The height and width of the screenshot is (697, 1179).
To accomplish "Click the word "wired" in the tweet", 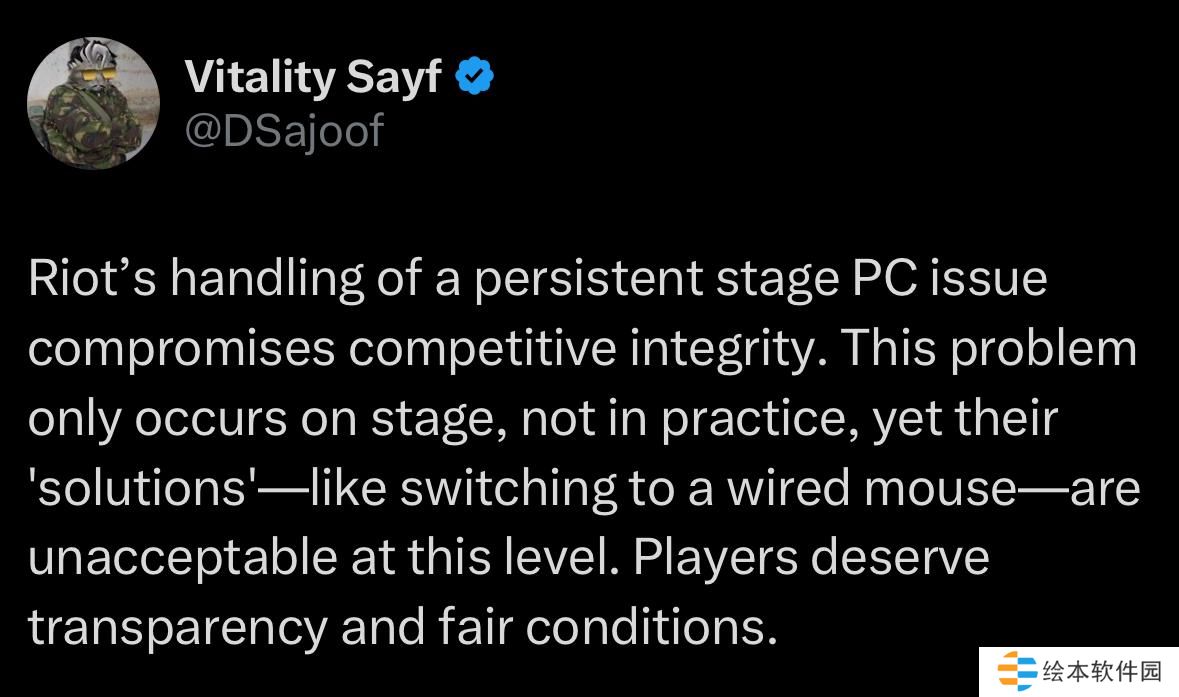I will coord(787,488).
